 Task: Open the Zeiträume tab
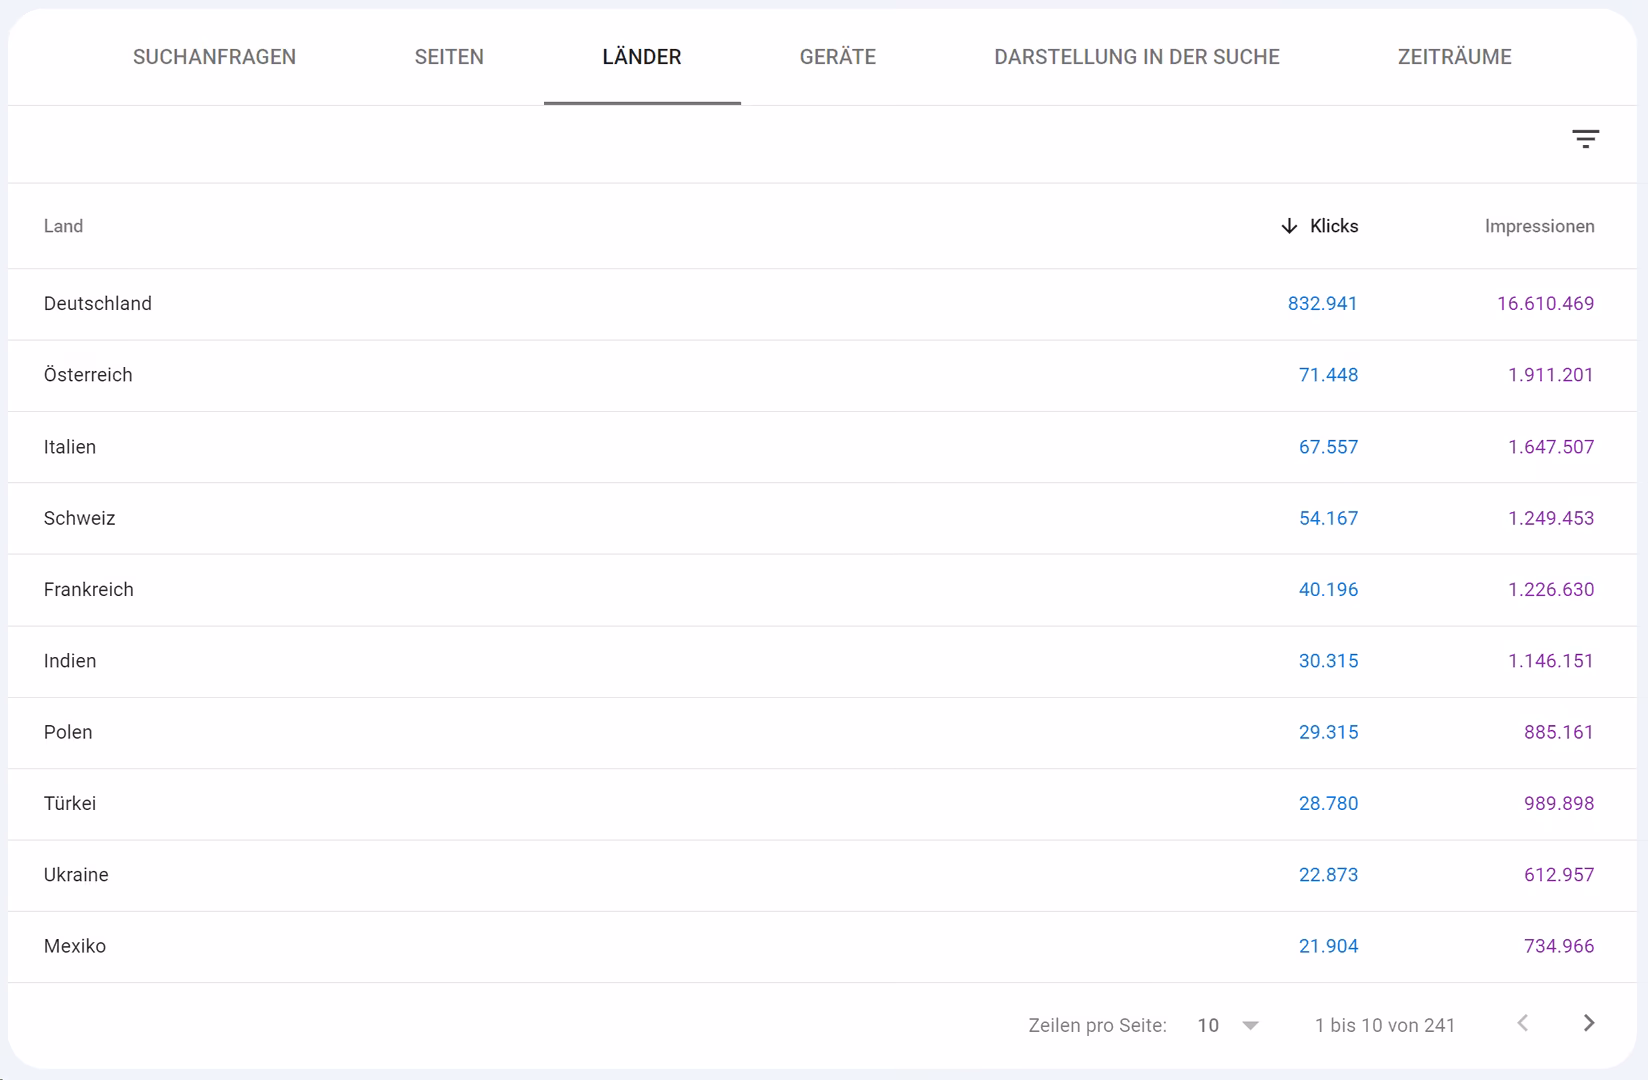pos(1454,57)
